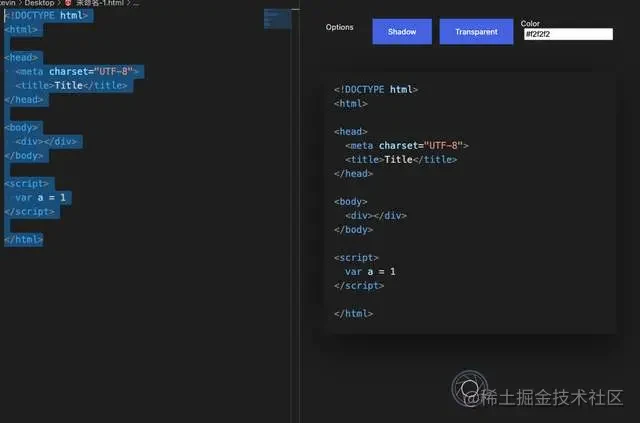Screen dimensions: 640x423
Task: Click the watermark logo icon
Action: click(x=469, y=388)
